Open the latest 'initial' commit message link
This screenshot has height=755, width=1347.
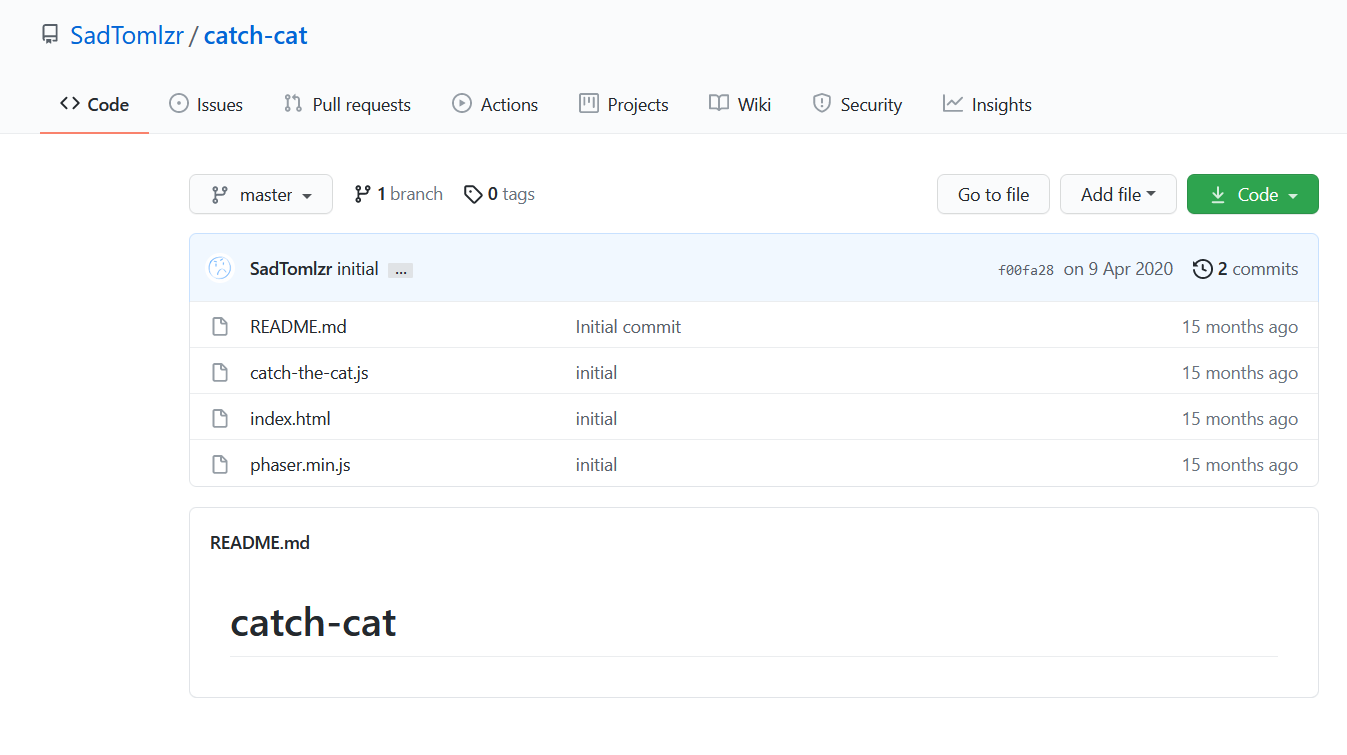tap(358, 269)
